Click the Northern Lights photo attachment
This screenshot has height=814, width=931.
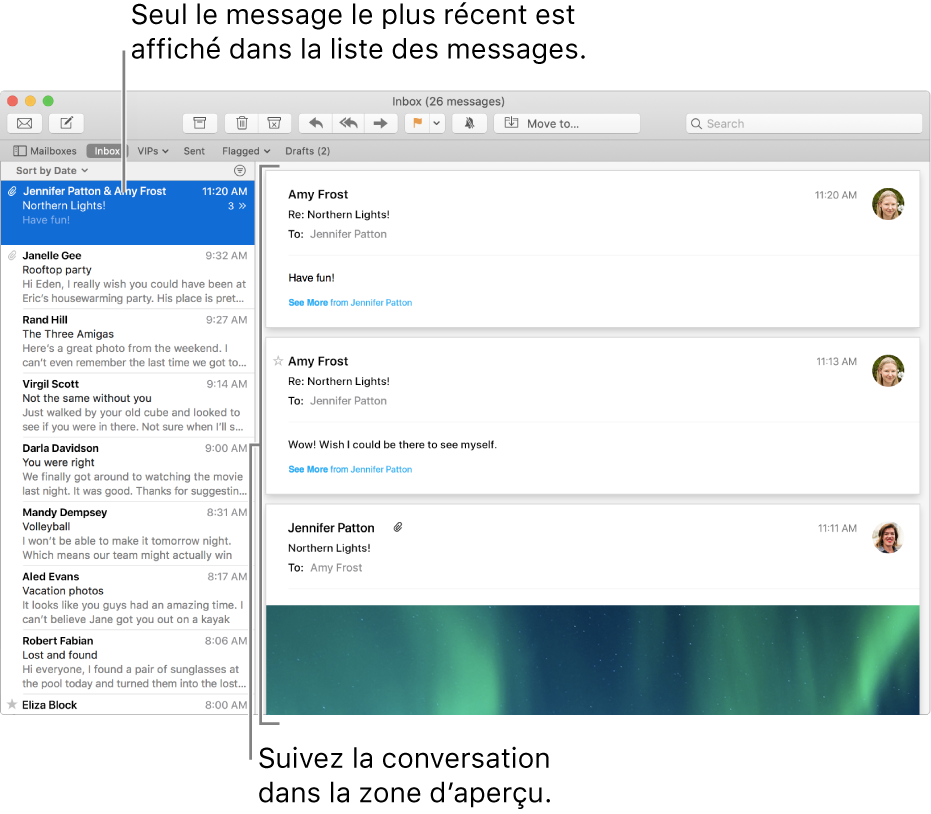point(593,660)
